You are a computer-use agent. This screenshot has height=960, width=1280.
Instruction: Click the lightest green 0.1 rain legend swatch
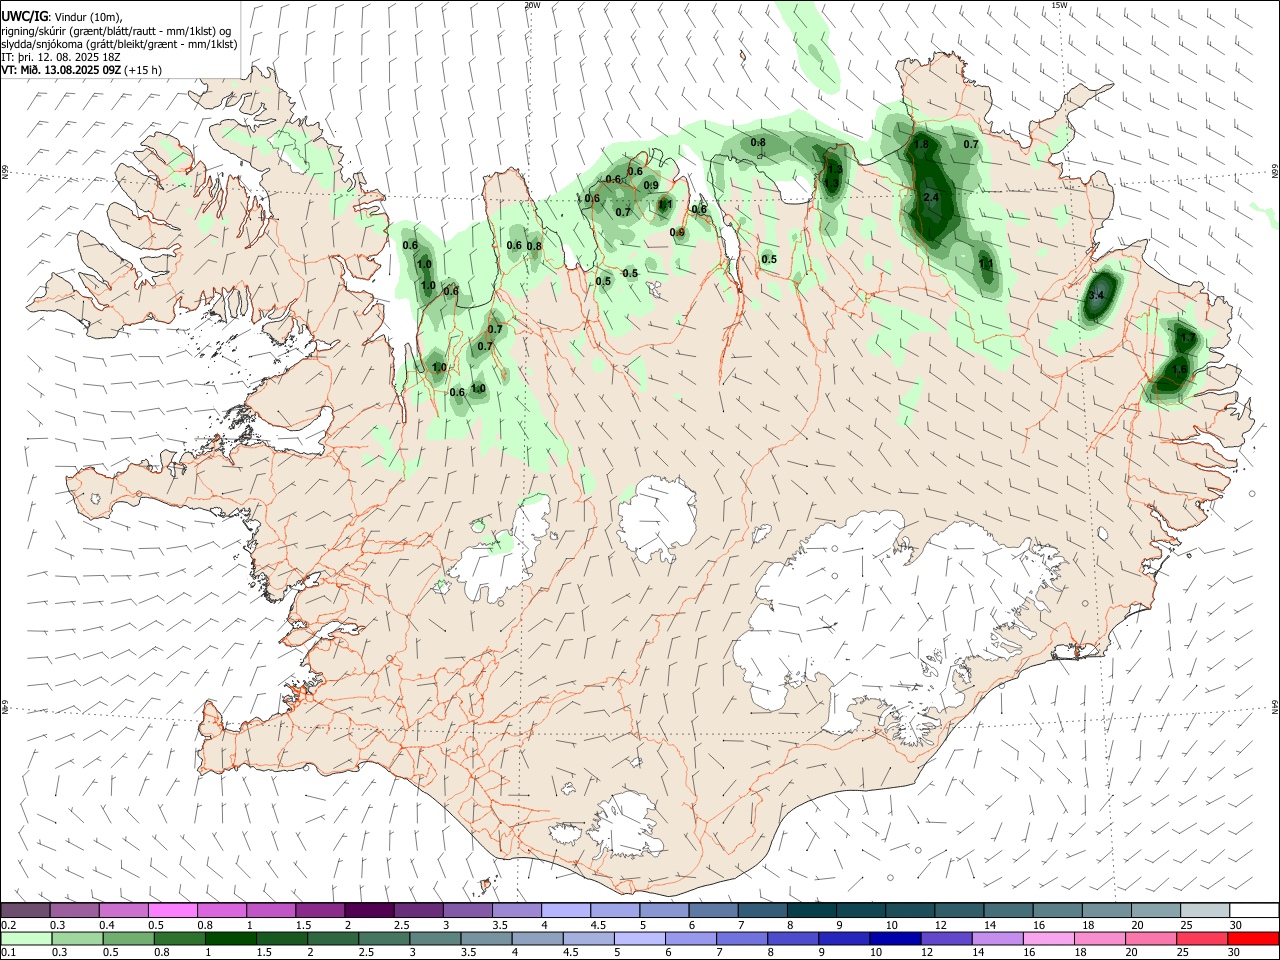click(26, 938)
